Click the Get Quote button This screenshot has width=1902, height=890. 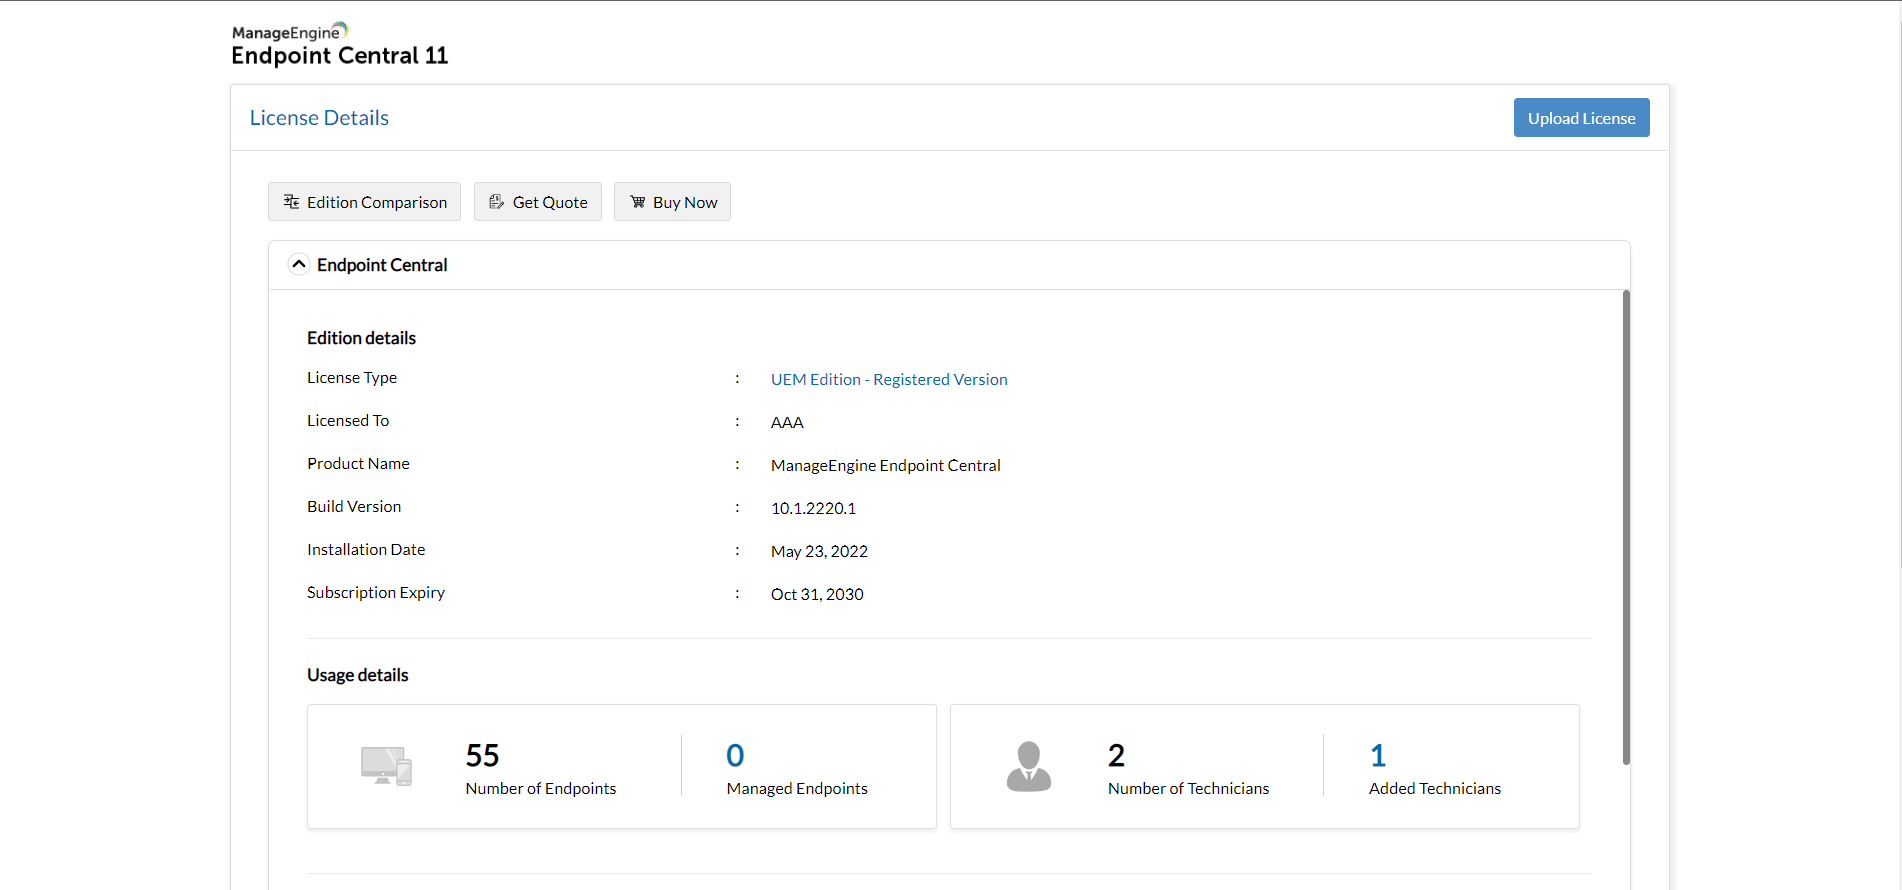click(538, 202)
